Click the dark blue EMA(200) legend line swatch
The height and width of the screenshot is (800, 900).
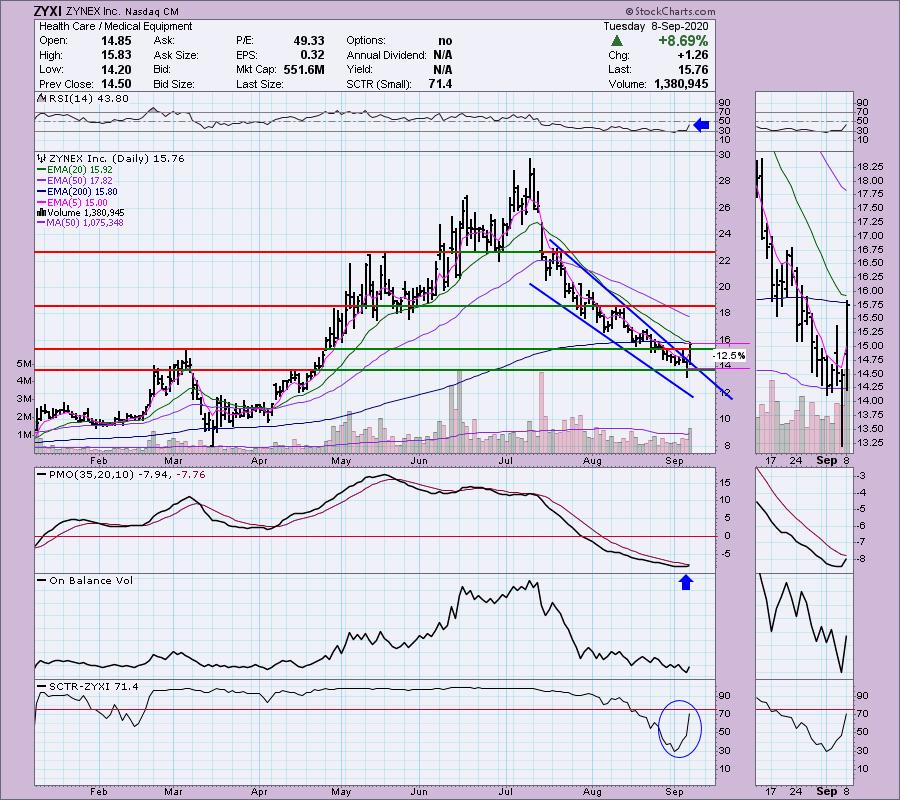41,192
